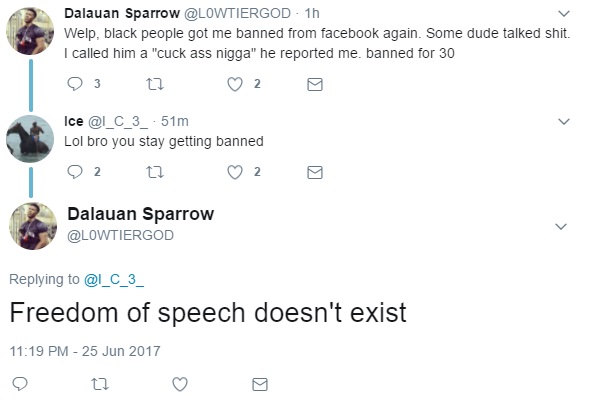Send first tweet via direct message envelope
This screenshot has height=414, width=605.
click(315, 84)
